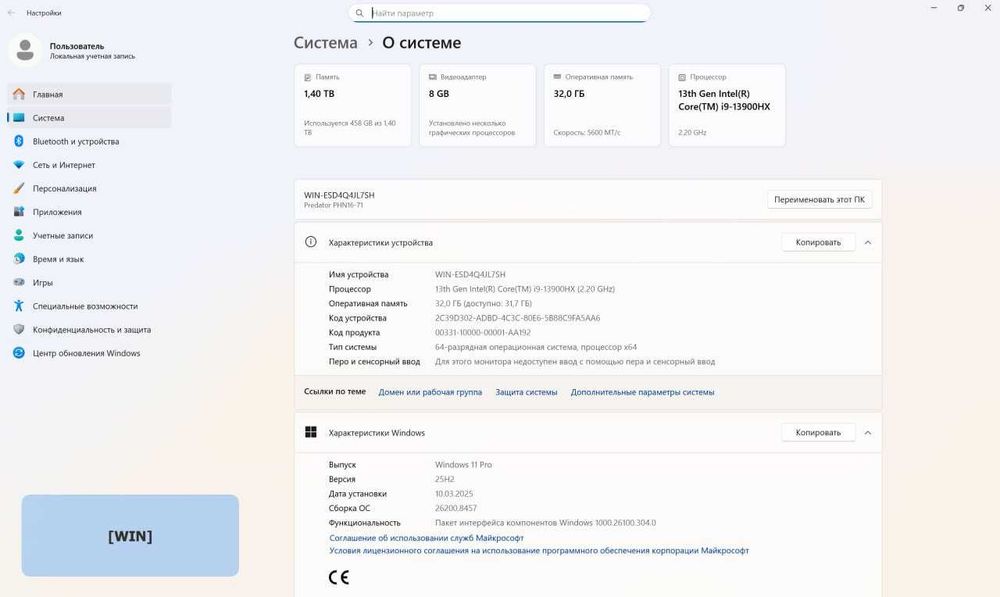
Task: Go to Система breadcrumb
Action: (326, 43)
